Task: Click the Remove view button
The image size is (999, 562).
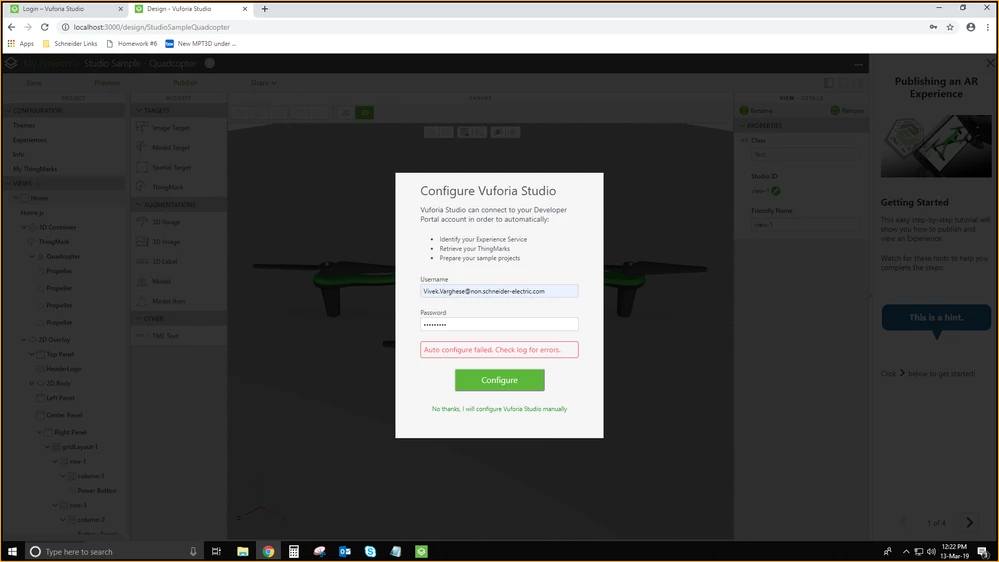Action: tap(847, 111)
